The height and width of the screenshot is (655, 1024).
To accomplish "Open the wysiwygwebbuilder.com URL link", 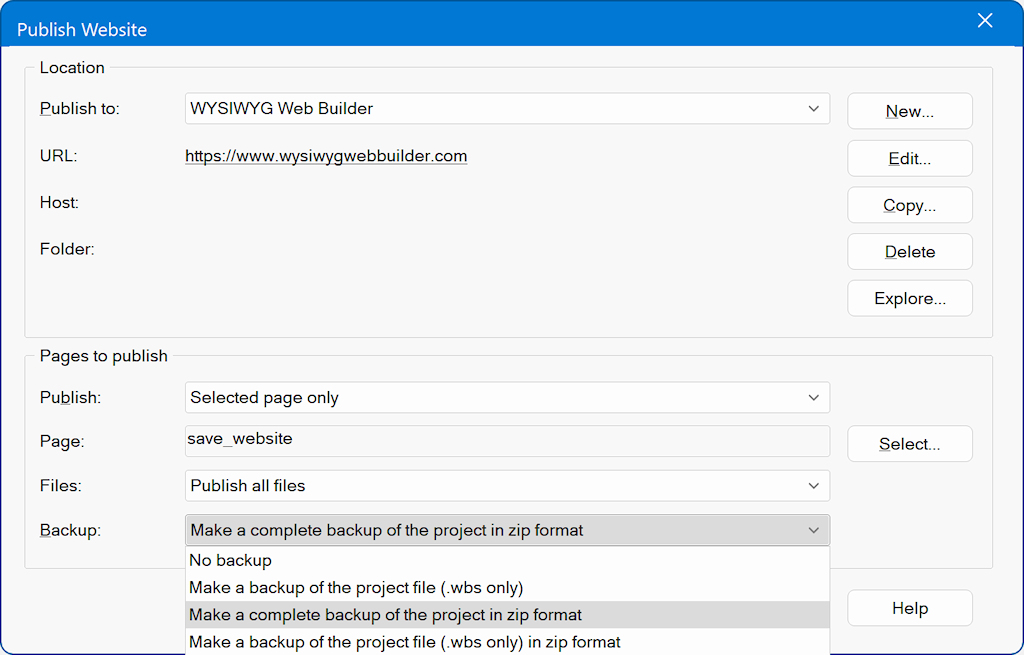I will (x=326, y=156).
